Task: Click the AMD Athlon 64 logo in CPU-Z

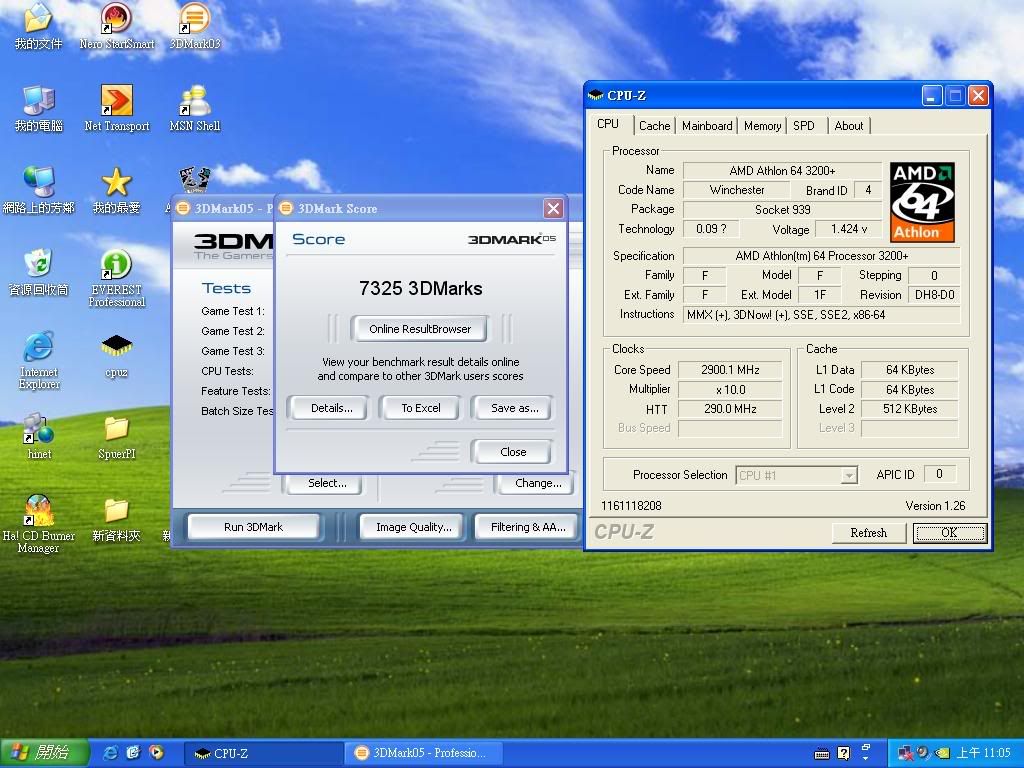Action: 922,202
